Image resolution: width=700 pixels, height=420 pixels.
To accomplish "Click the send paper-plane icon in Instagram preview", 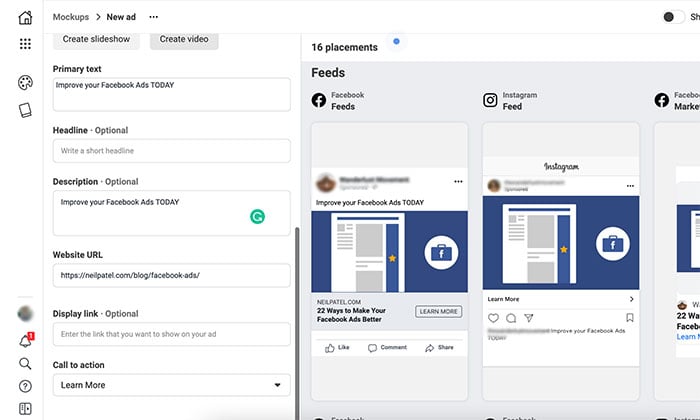I will [x=529, y=318].
